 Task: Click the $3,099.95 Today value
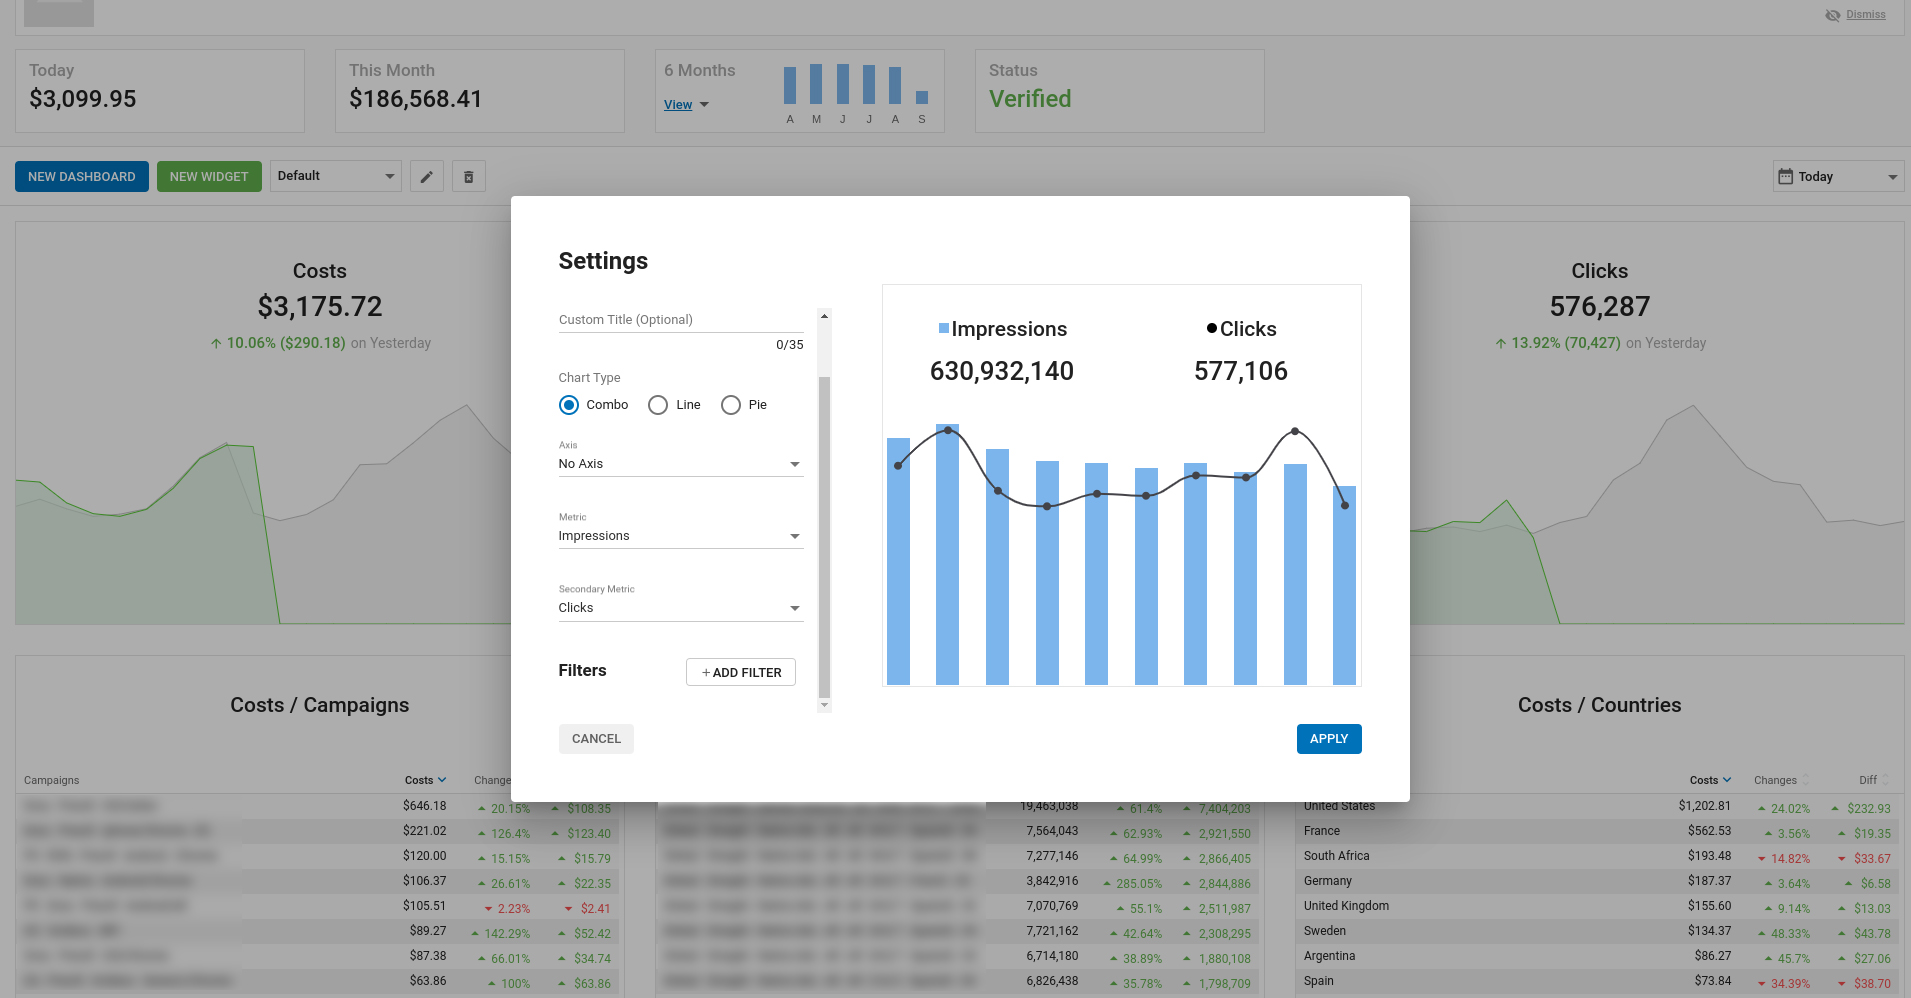(x=83, y=99)
